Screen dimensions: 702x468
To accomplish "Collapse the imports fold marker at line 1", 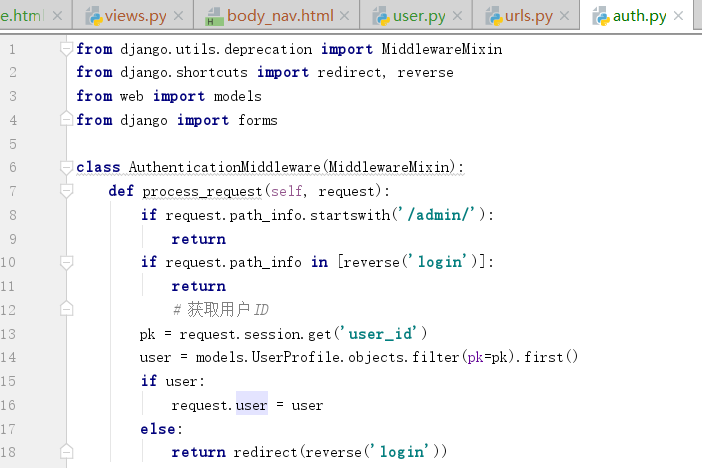I will tap(66, 48).
